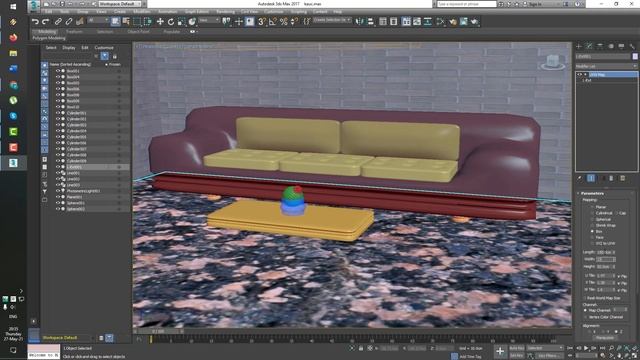Select Cylindrical mapping radio button
The image size is (640, 360).
click(593, 213)
